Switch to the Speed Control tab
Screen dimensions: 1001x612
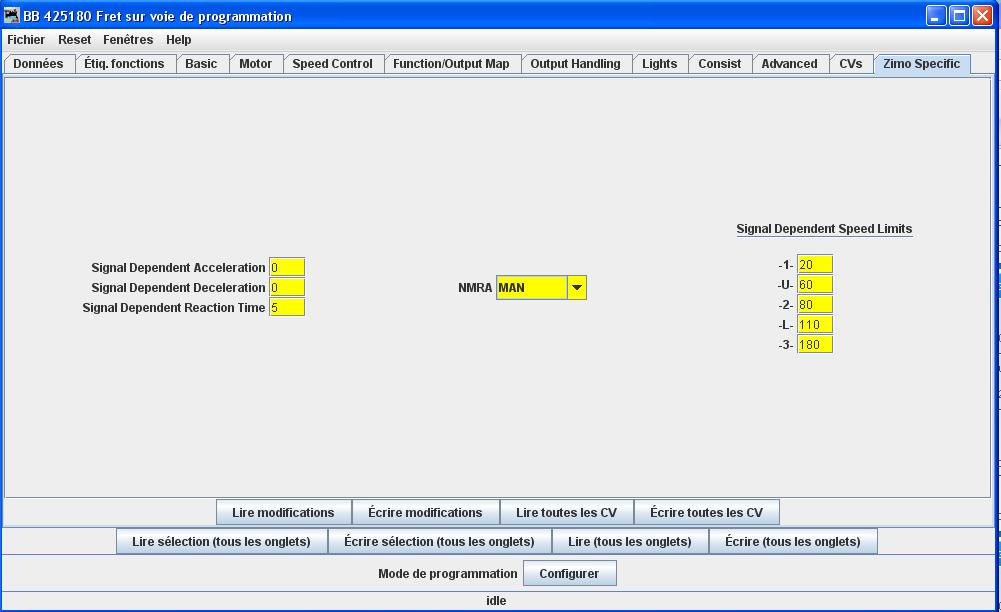point(332,64)
